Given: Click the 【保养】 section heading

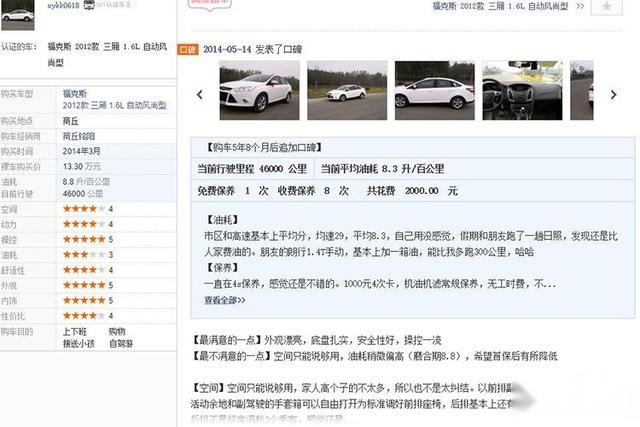Looking at the screenshot, I should click(x=222, y=268).
